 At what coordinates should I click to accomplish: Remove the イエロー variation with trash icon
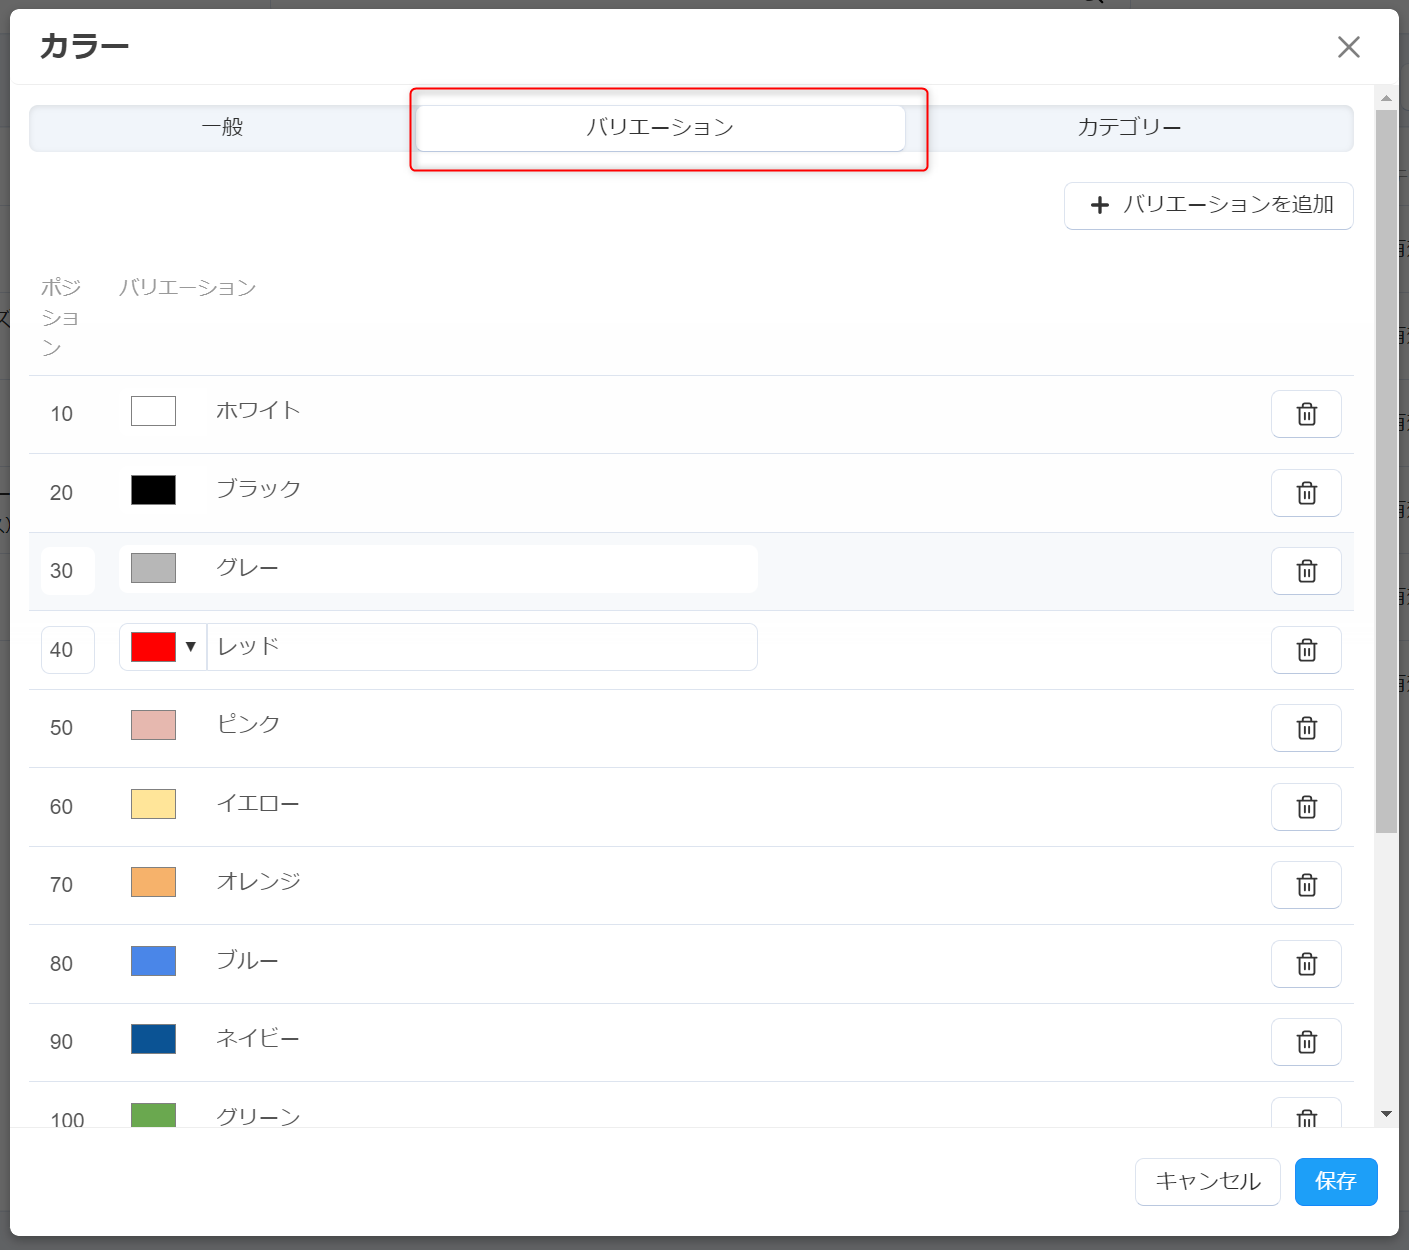pos(1306,807)
